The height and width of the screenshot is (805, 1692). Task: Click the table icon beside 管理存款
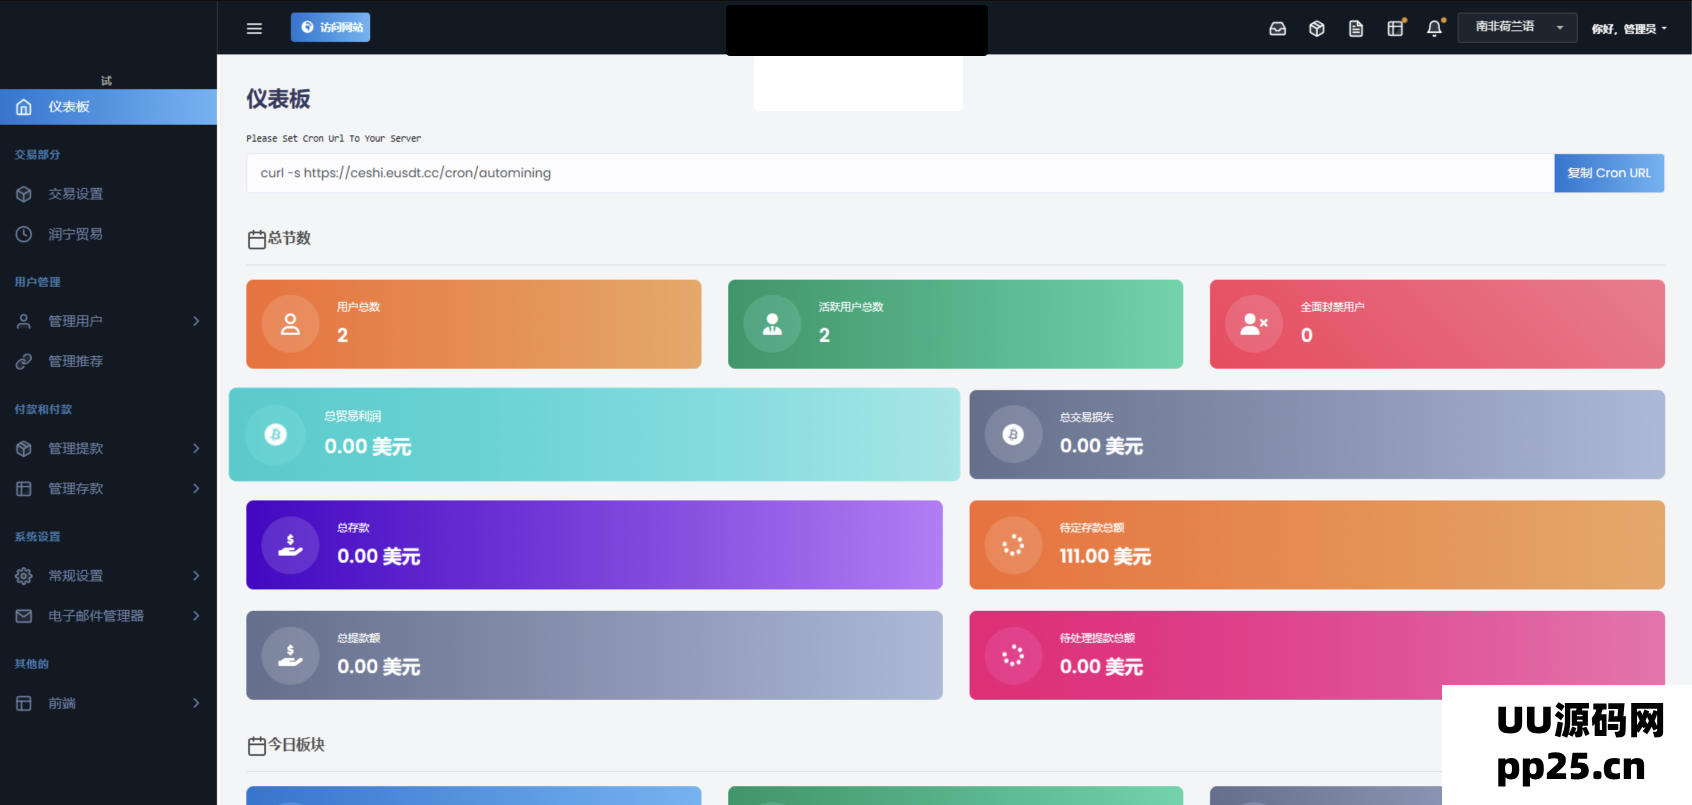pyautogui.click(x=24, y=489)
